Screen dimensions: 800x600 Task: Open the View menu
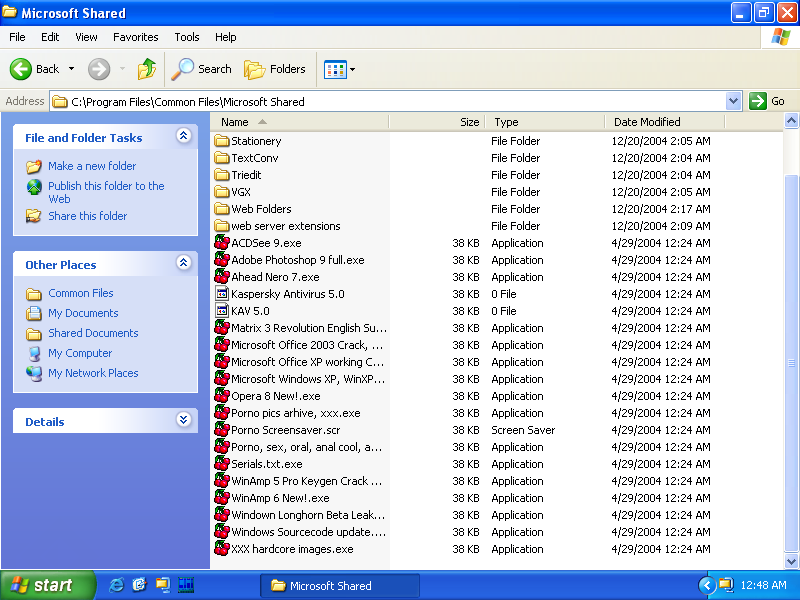86,37
